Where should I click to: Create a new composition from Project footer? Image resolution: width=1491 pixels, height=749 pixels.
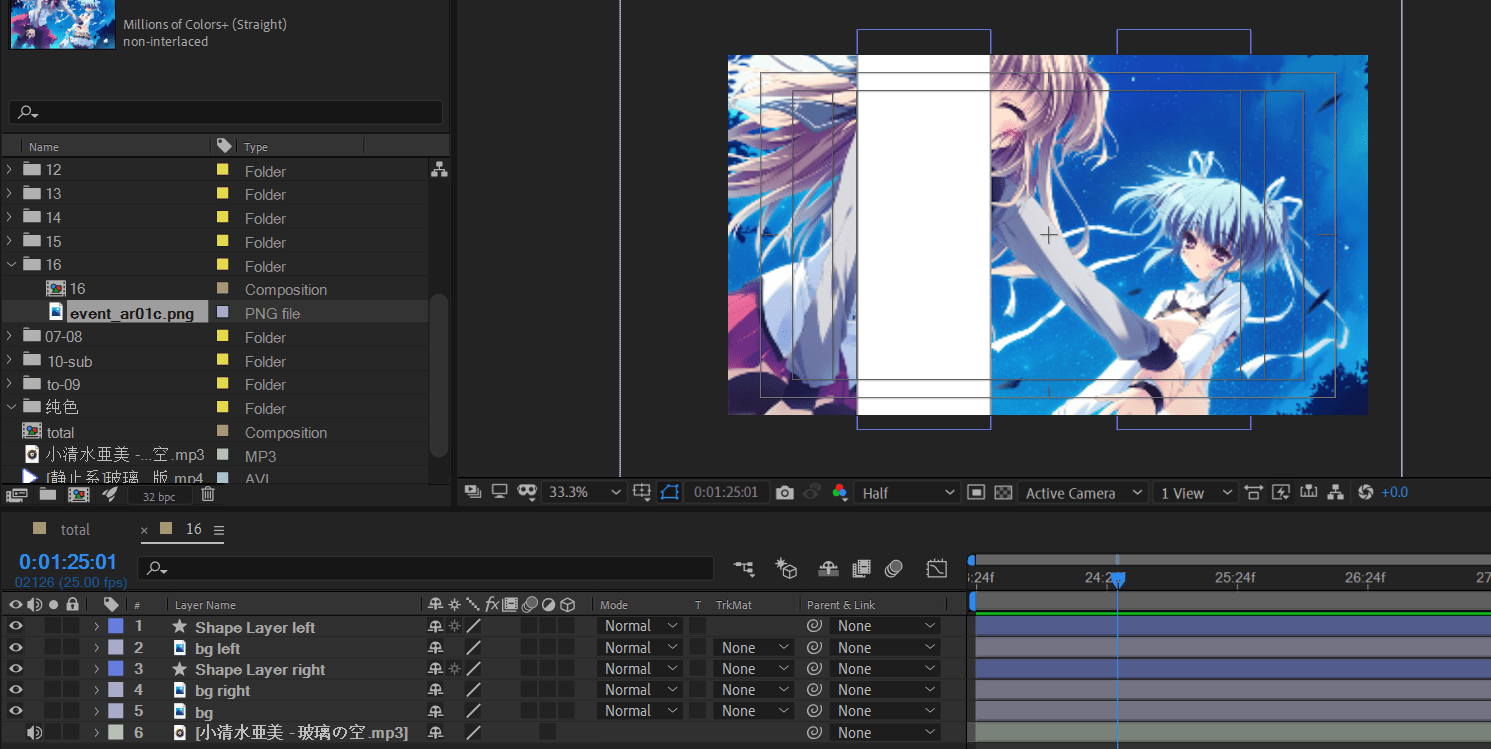click(78, 494)
